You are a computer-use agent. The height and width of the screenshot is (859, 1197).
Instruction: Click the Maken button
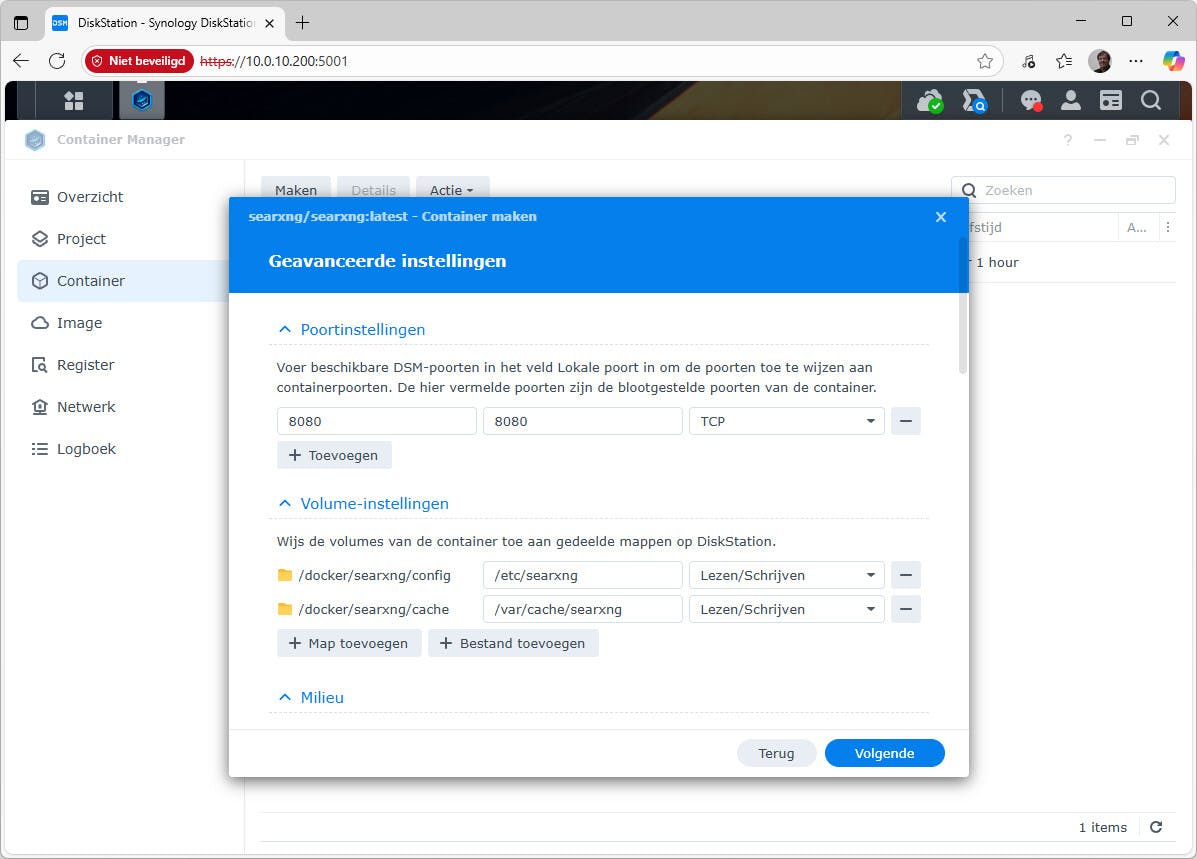tap(295, 190)
